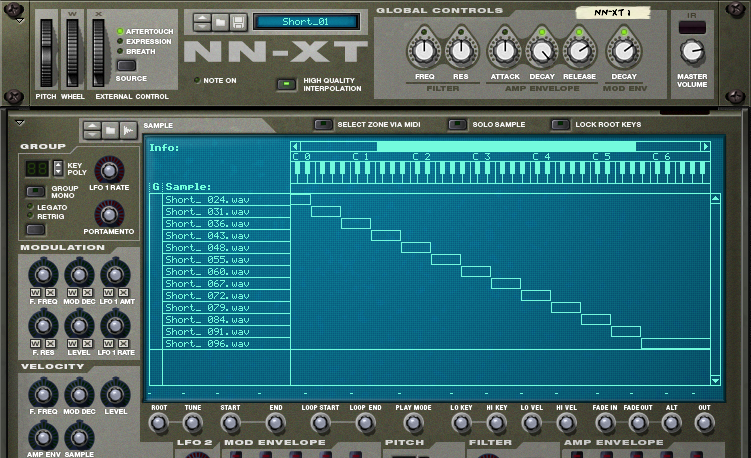
Task: Toggle the Solo Sample button
Action: point(457,125)
